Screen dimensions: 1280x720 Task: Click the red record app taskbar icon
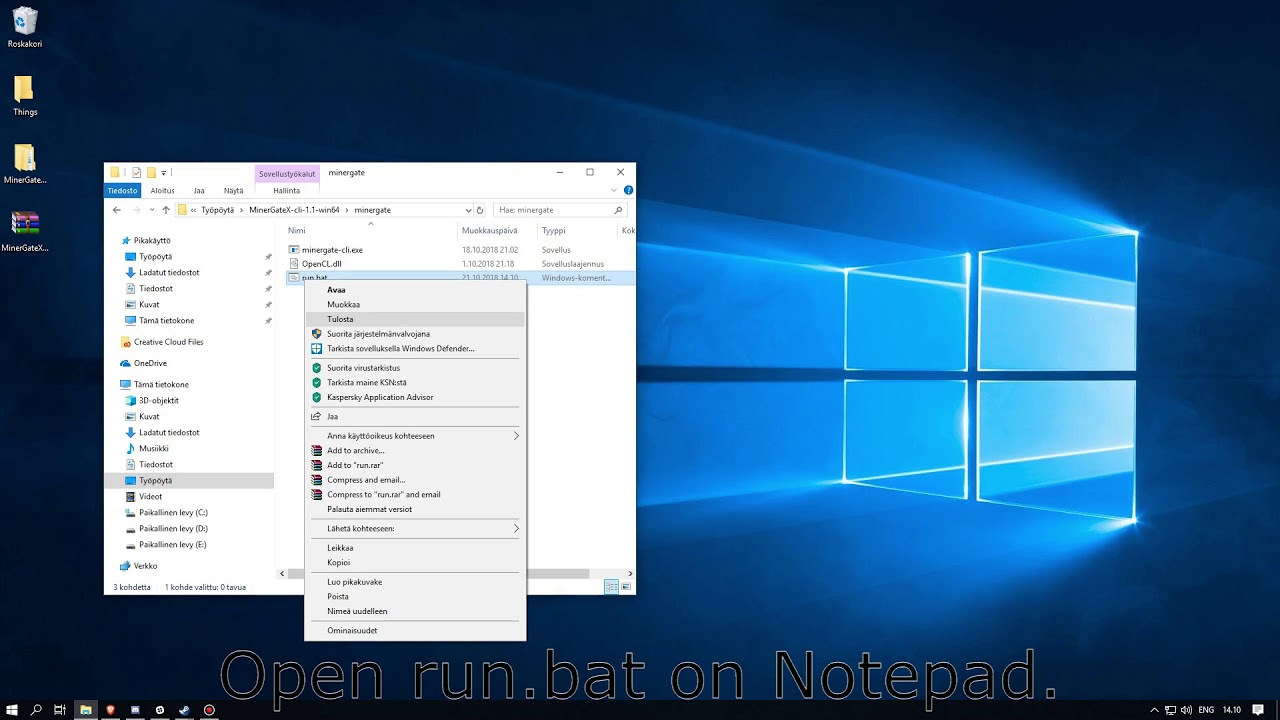209,710
